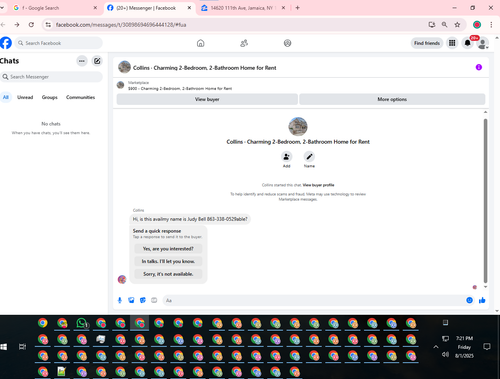Open site information icon in address bar
This screenshot has width=500, height=379.
tap(48, 25)
